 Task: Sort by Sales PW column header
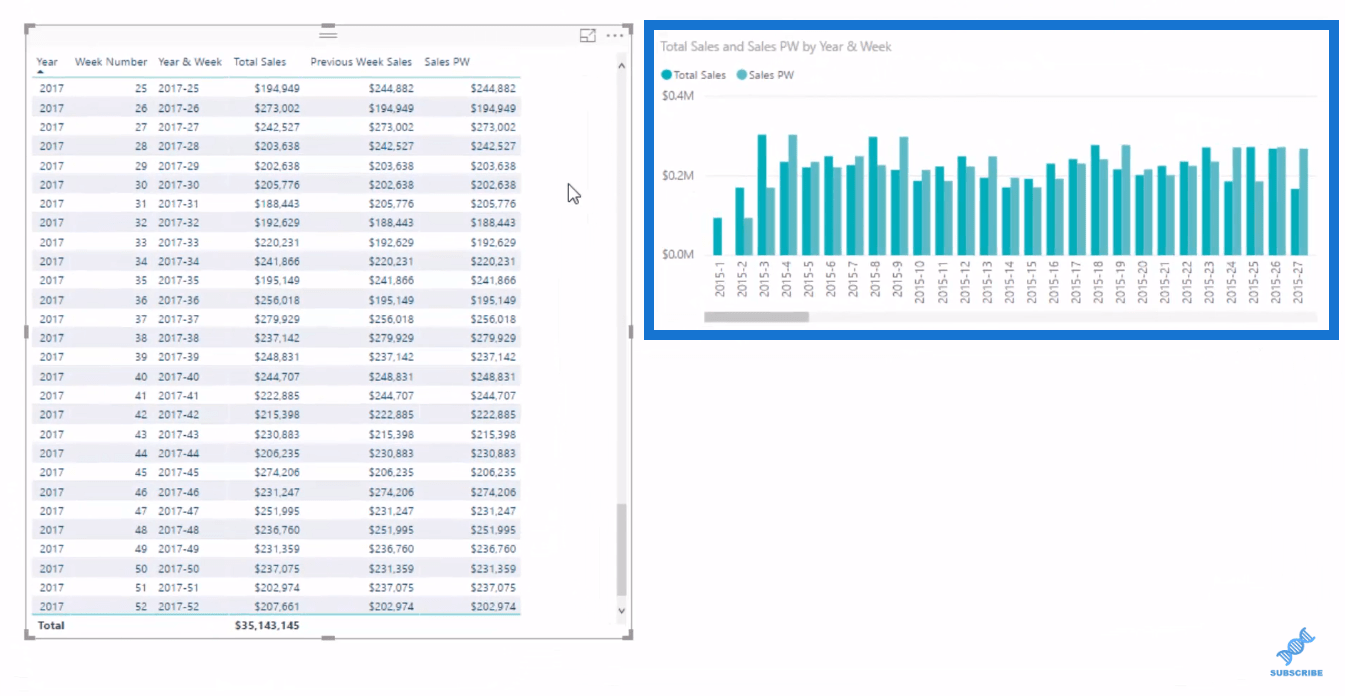click(447, 62)
